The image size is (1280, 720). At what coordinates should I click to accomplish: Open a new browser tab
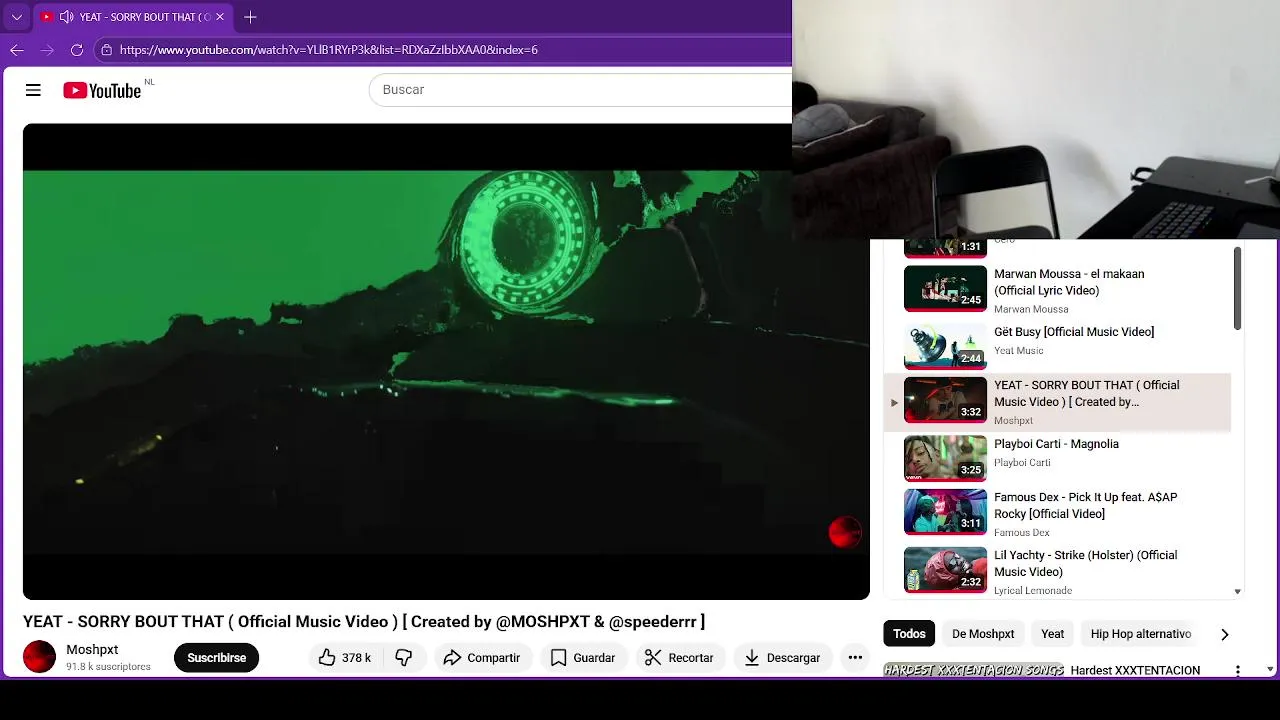point(250,17)
